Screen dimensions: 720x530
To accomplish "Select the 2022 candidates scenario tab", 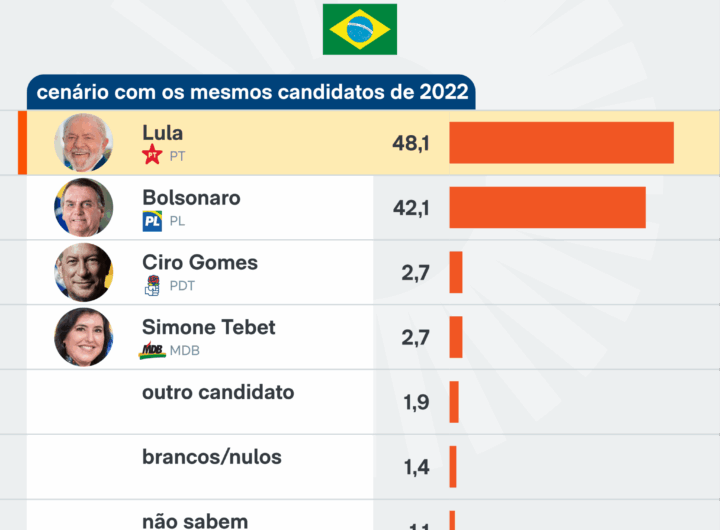I will click(x=252, y=93).
